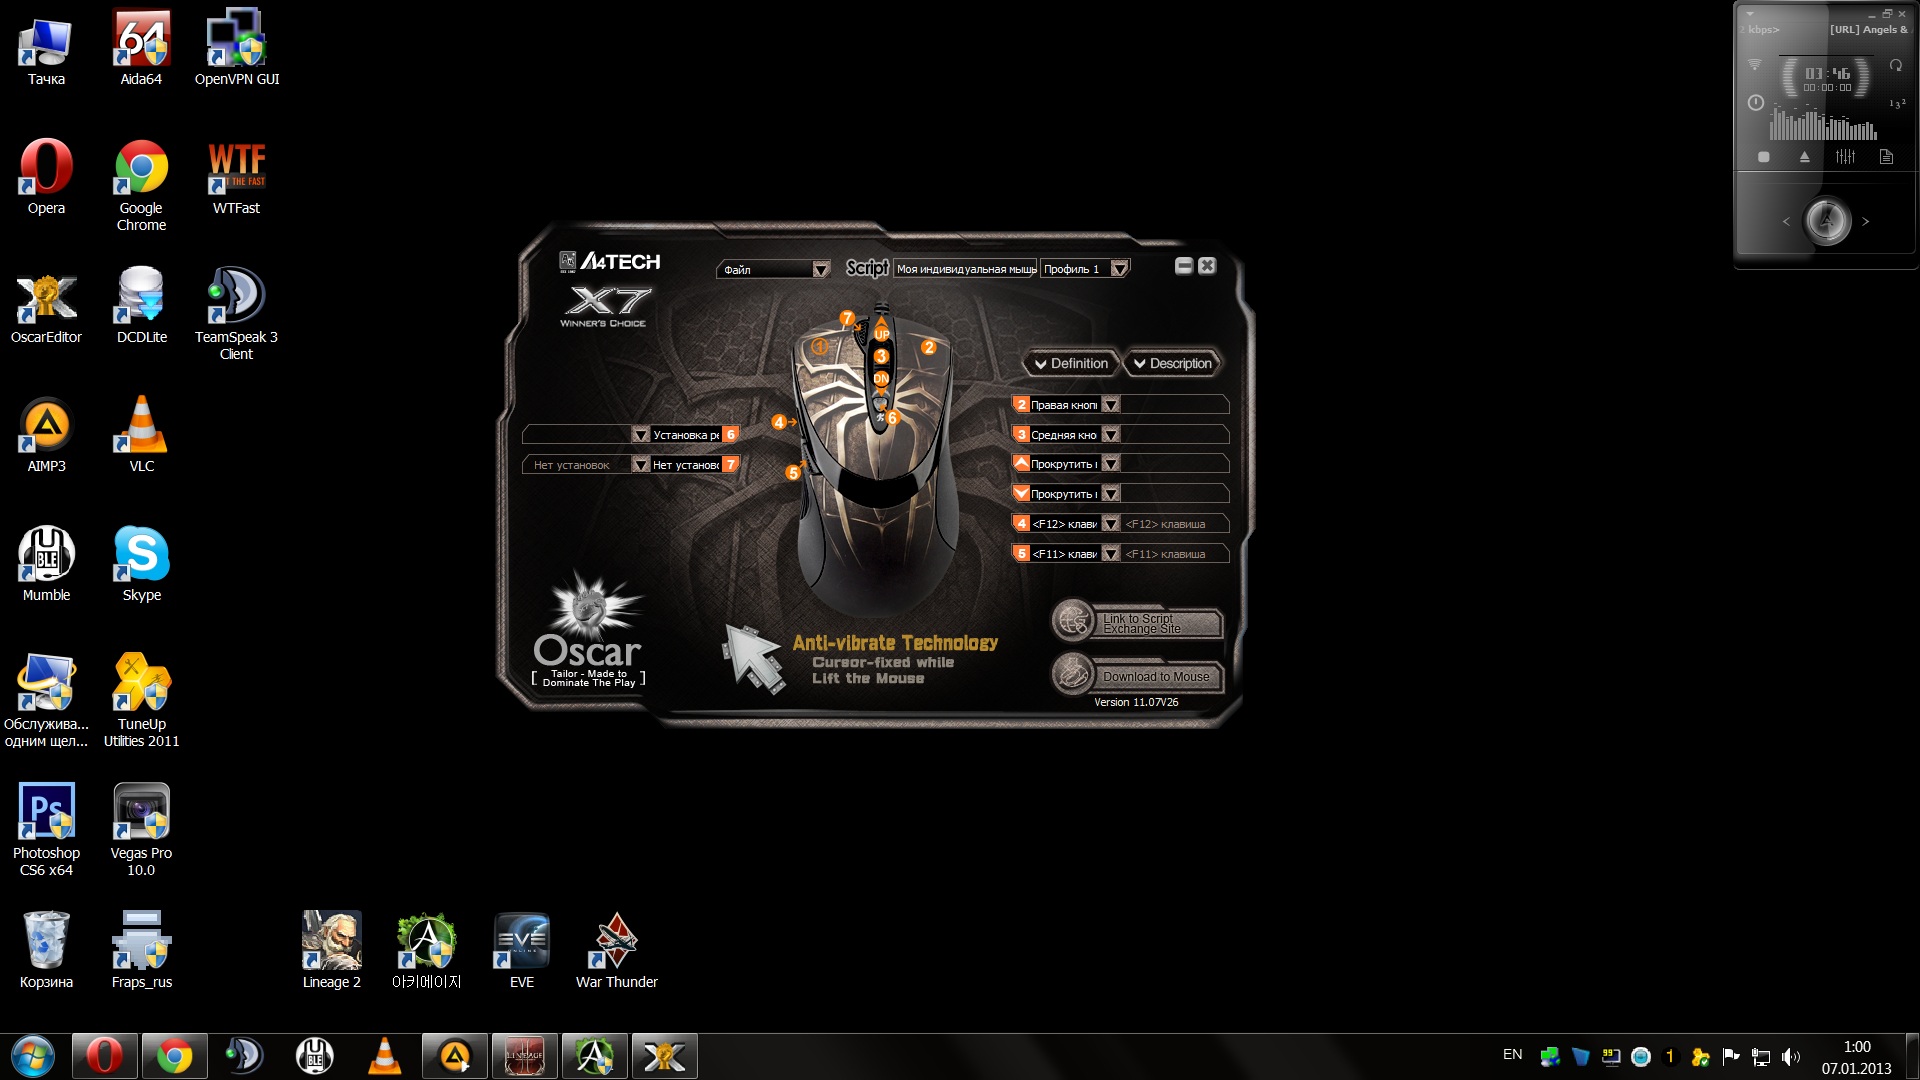Click the AIMP time display 03:46

pyautogui.click(x=1827, y=73)
